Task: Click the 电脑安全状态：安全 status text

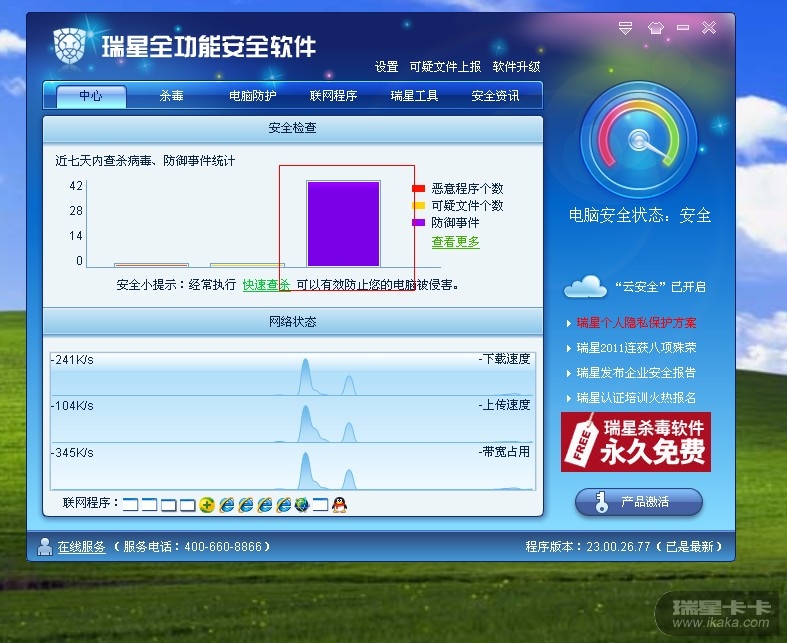Action: pyautogui.click(x=639, y=215)
